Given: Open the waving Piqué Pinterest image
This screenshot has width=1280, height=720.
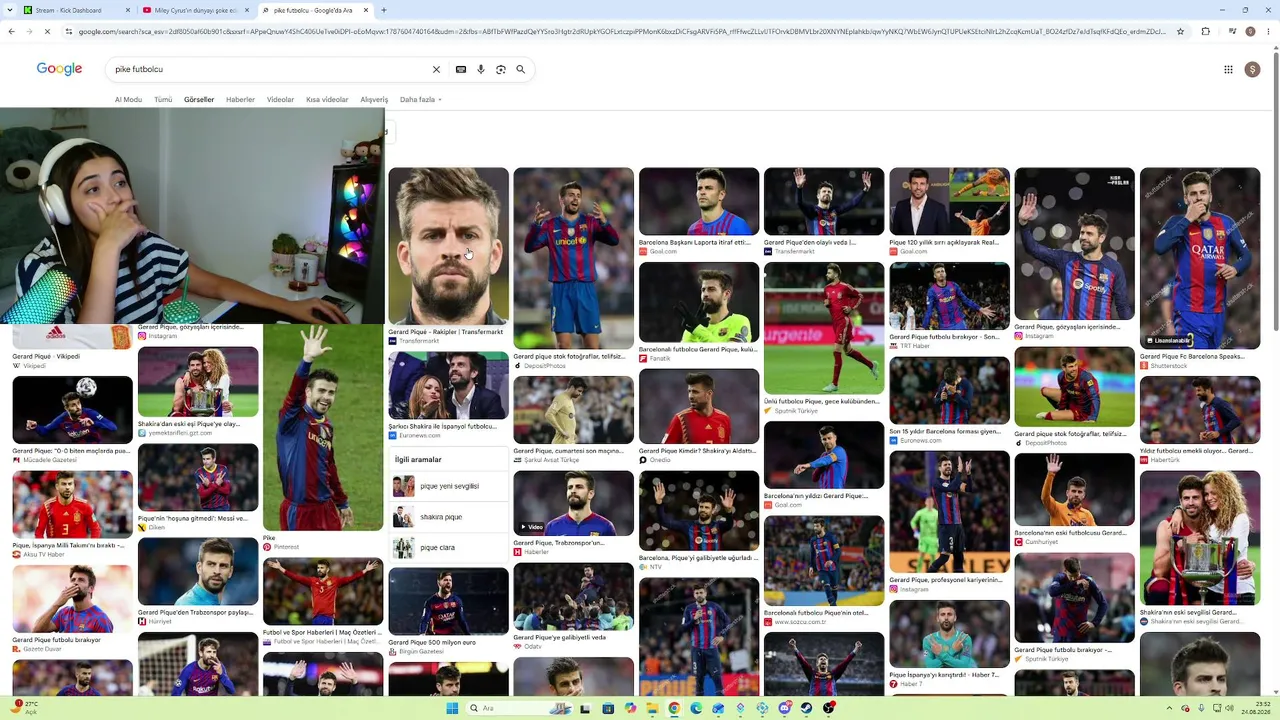Looking at the screenshot, I should 323,427.
